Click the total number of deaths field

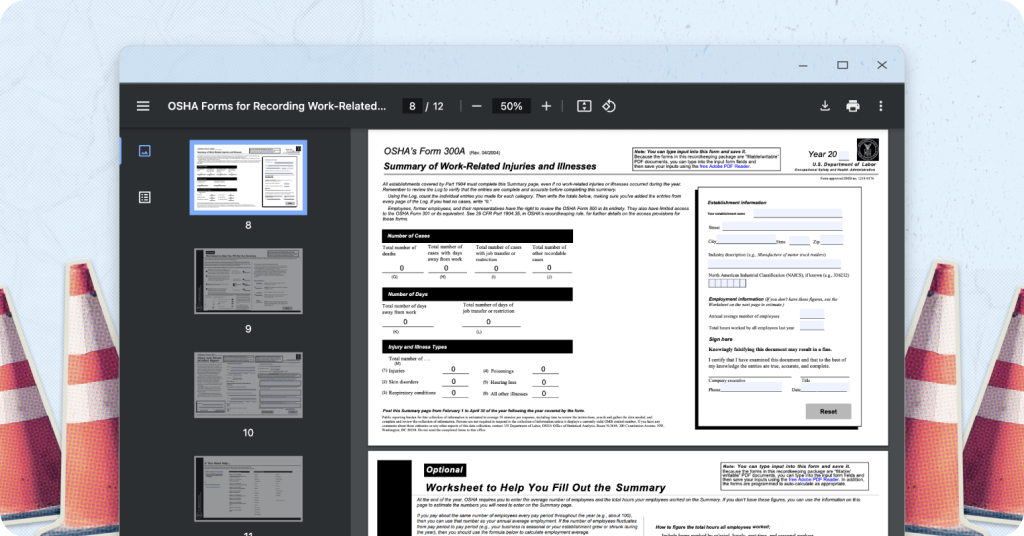click(x=402, y=268)
